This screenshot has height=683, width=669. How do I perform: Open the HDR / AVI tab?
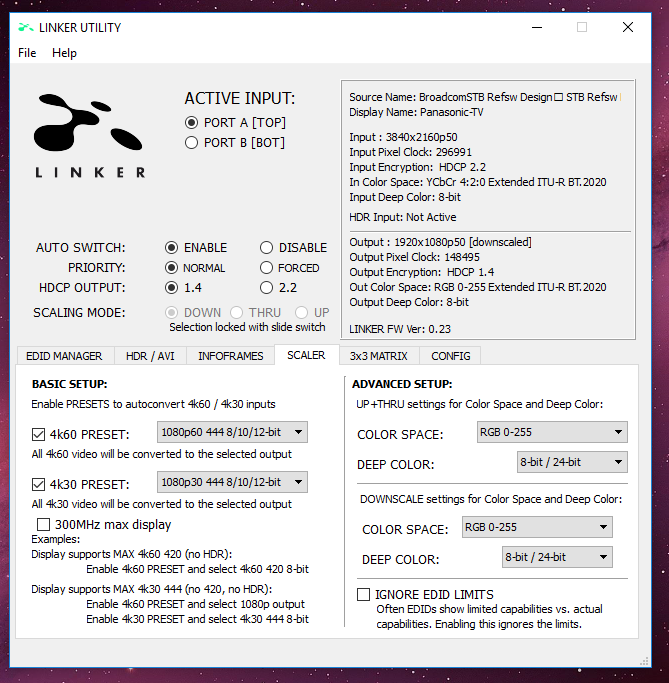pos(149,356)
